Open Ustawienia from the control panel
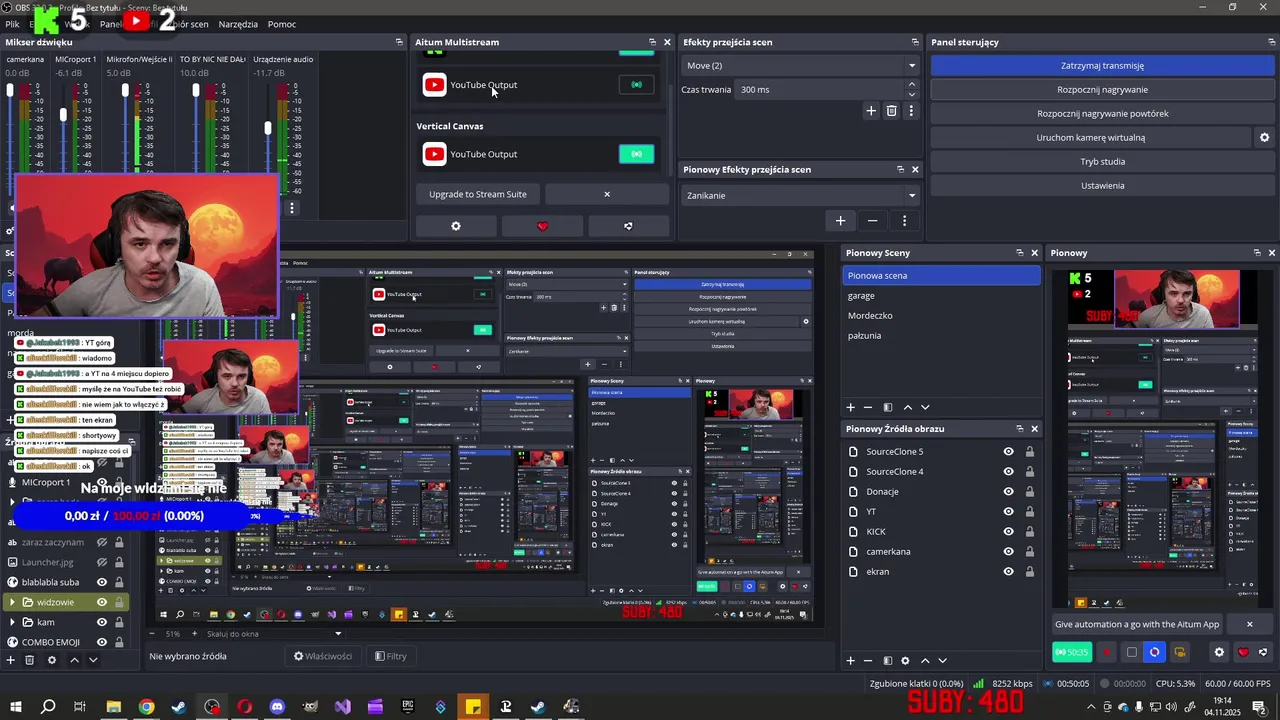 coord(1102,186)
